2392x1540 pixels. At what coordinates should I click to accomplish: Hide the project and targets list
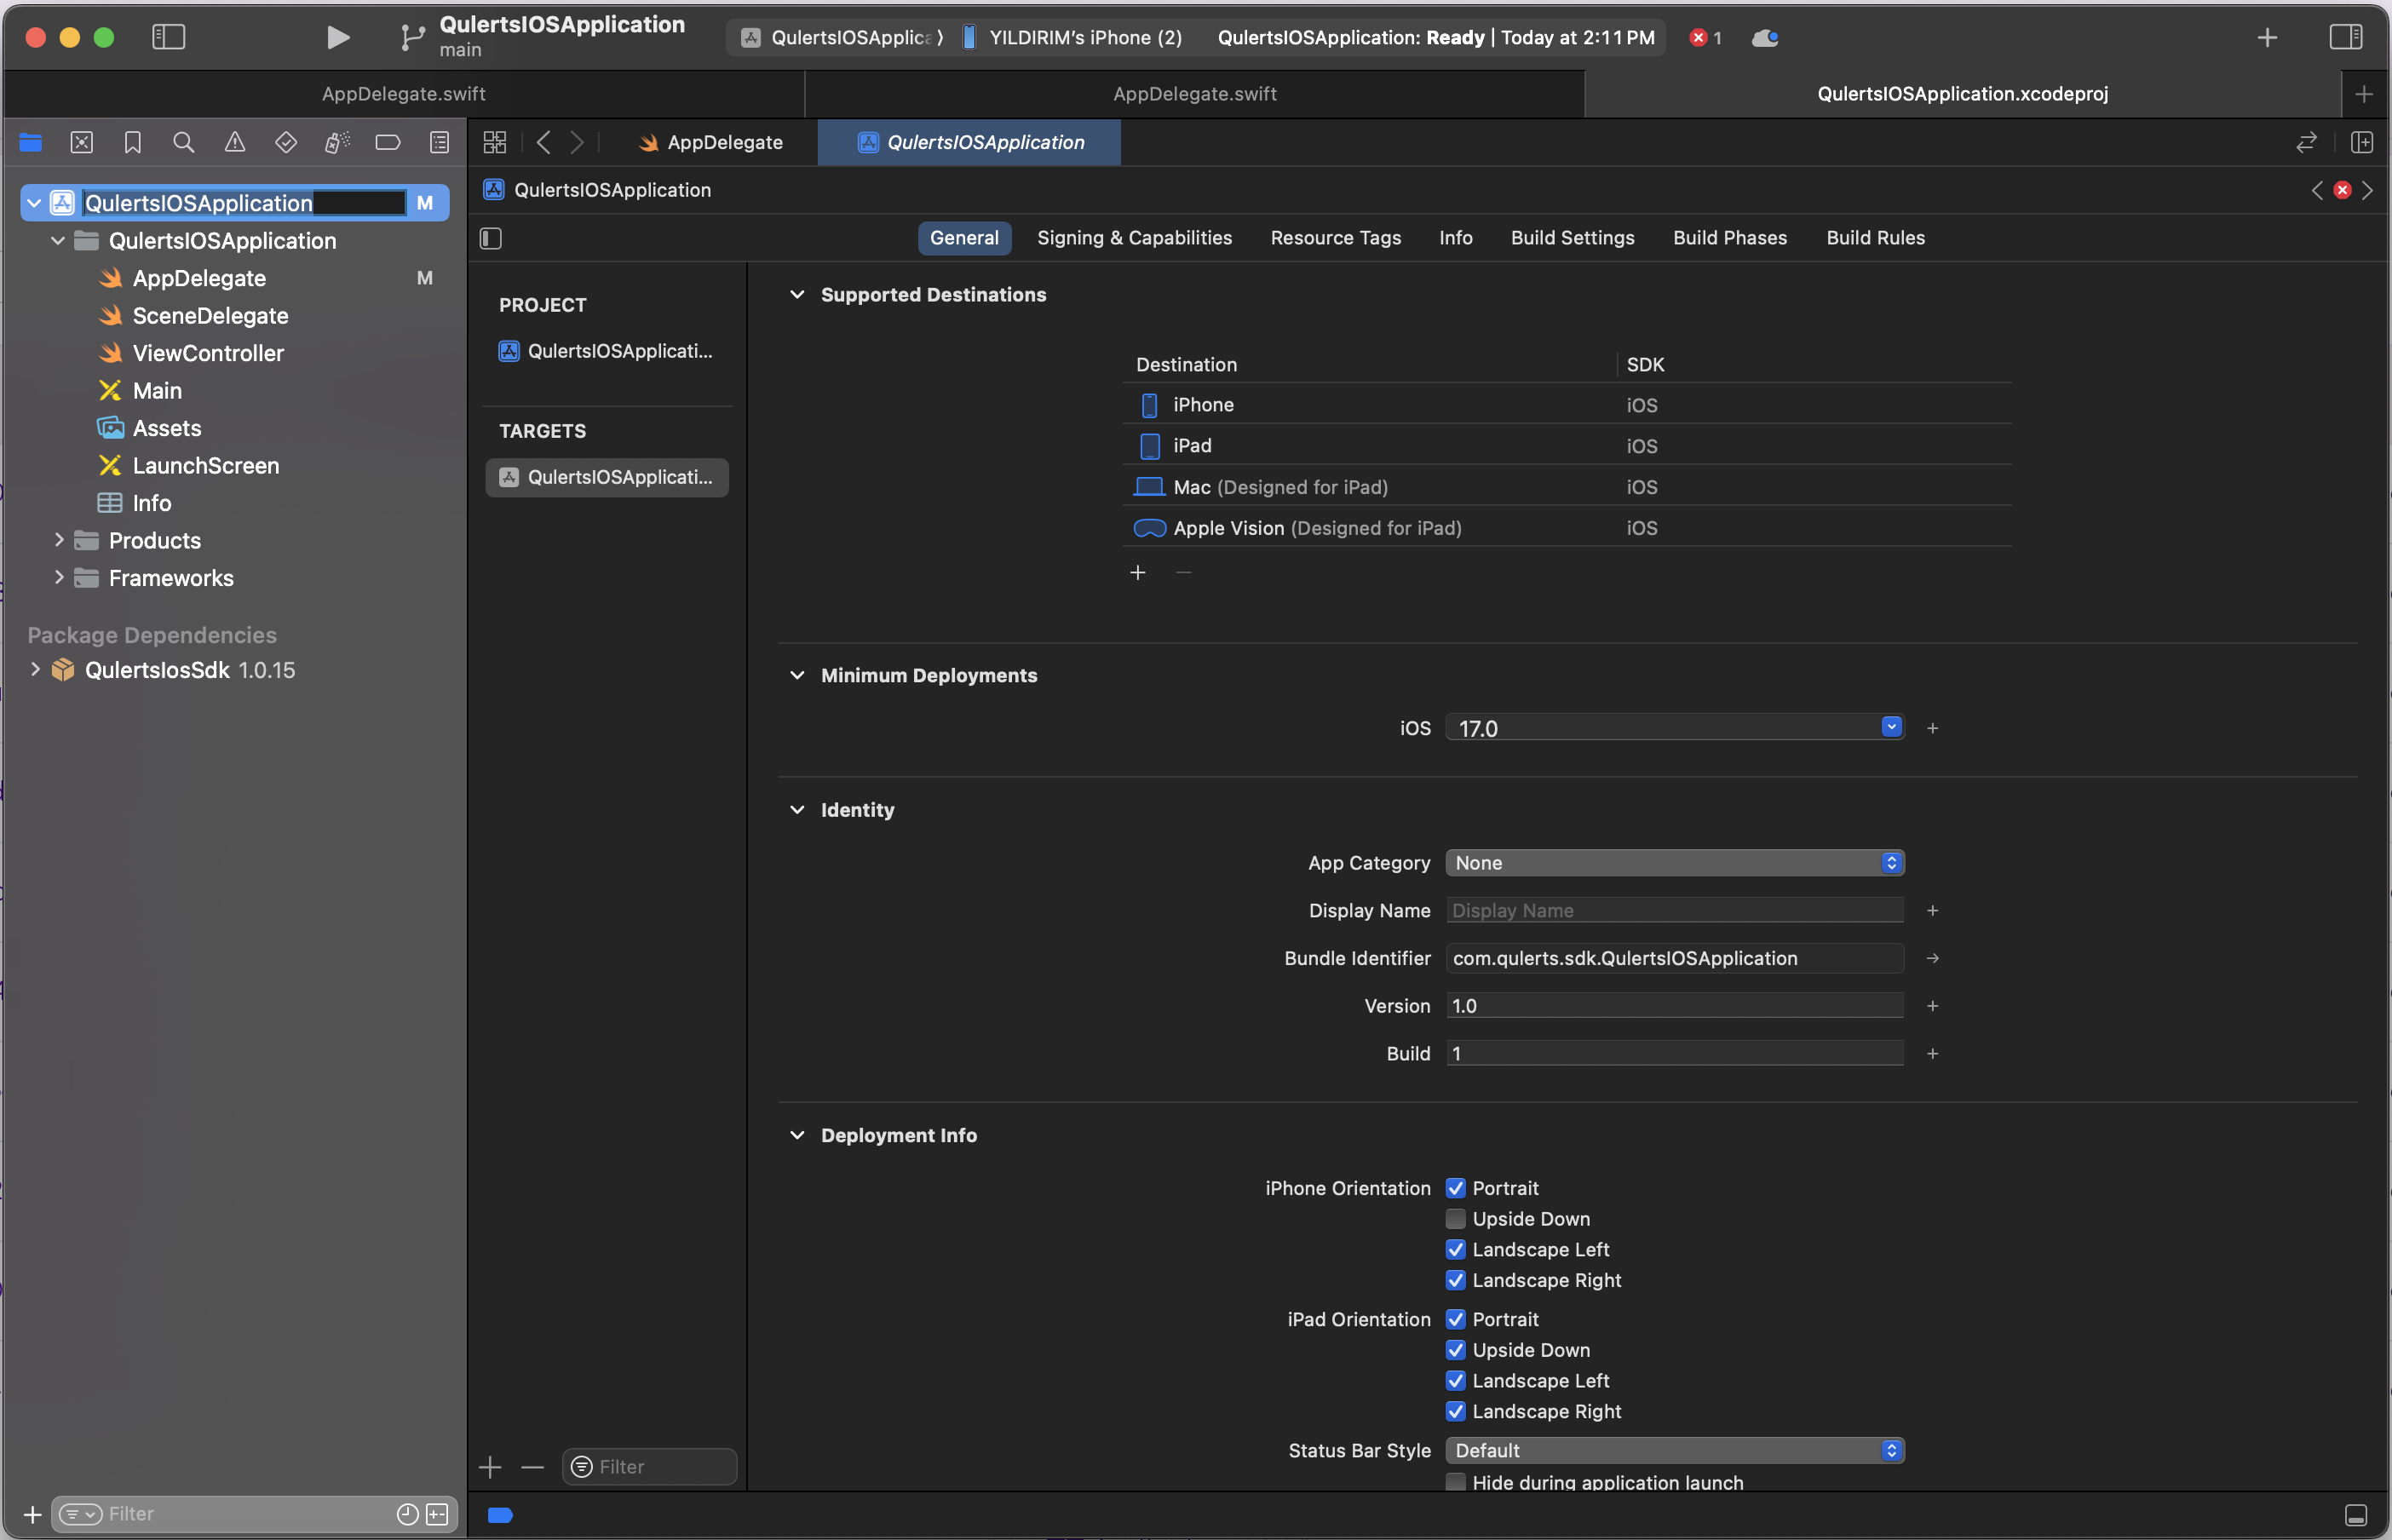tap(491, 238)
